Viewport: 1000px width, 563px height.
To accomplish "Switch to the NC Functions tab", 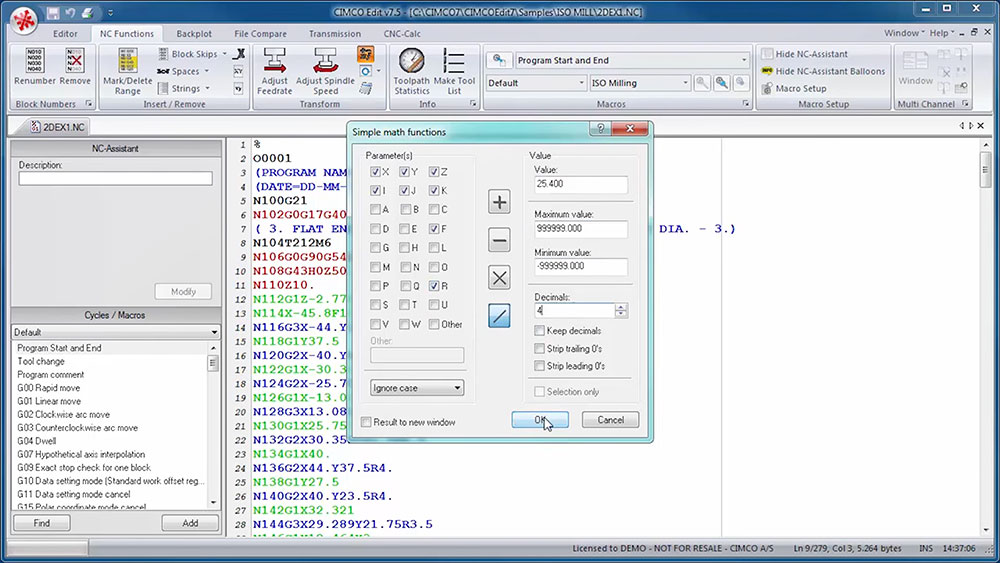I will 126,34.
